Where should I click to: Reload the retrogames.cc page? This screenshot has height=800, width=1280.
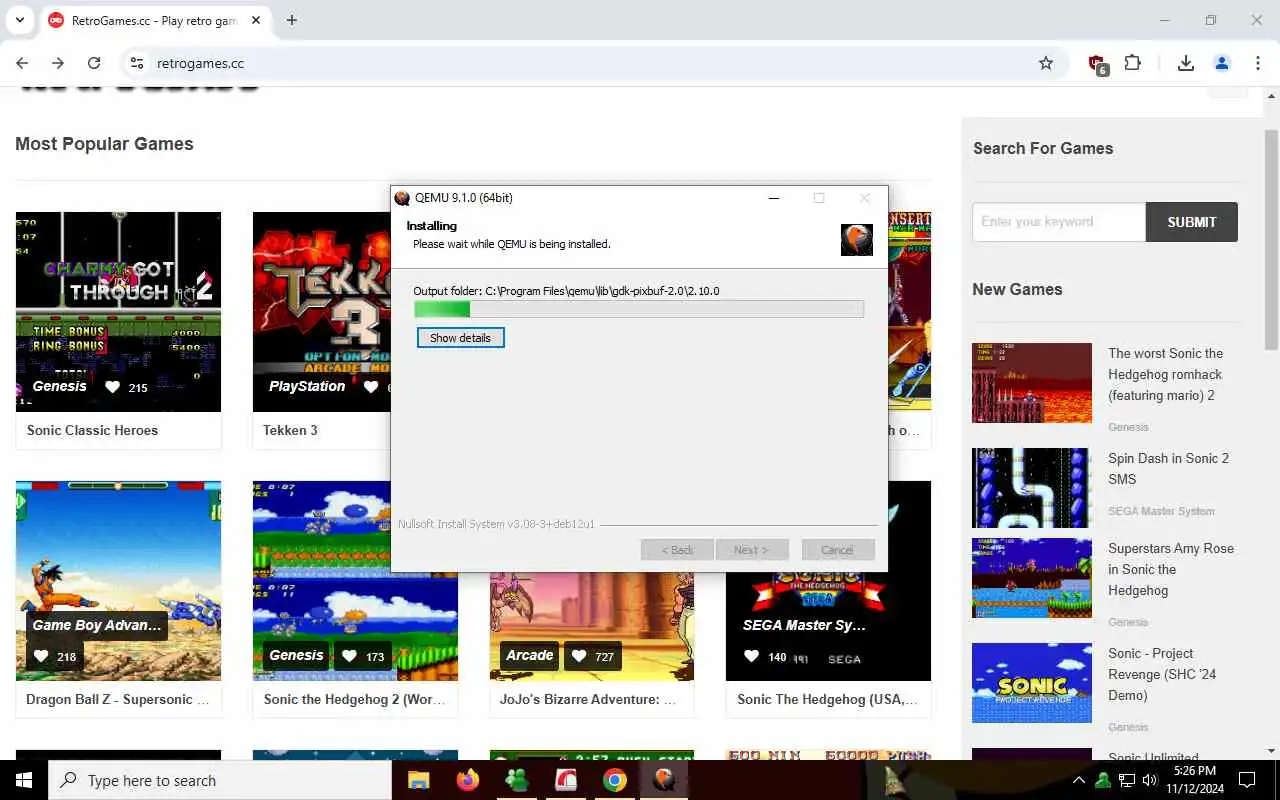click(x=94, y=63)
